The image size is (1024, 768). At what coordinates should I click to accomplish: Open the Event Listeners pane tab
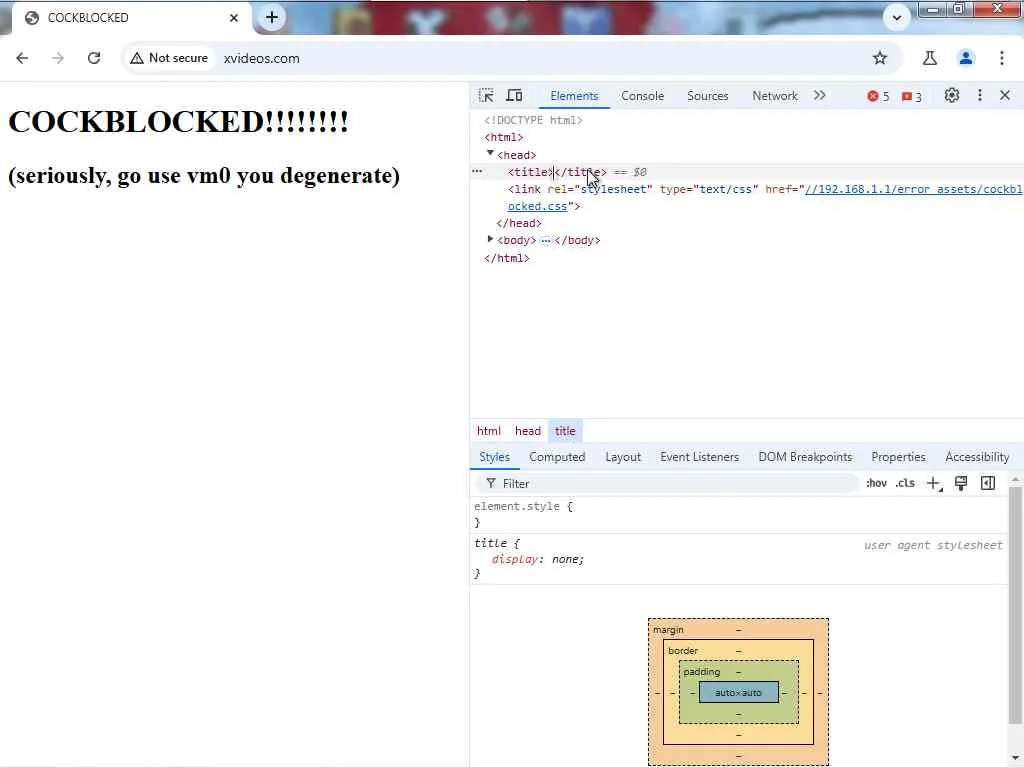[x=699, y=457]
